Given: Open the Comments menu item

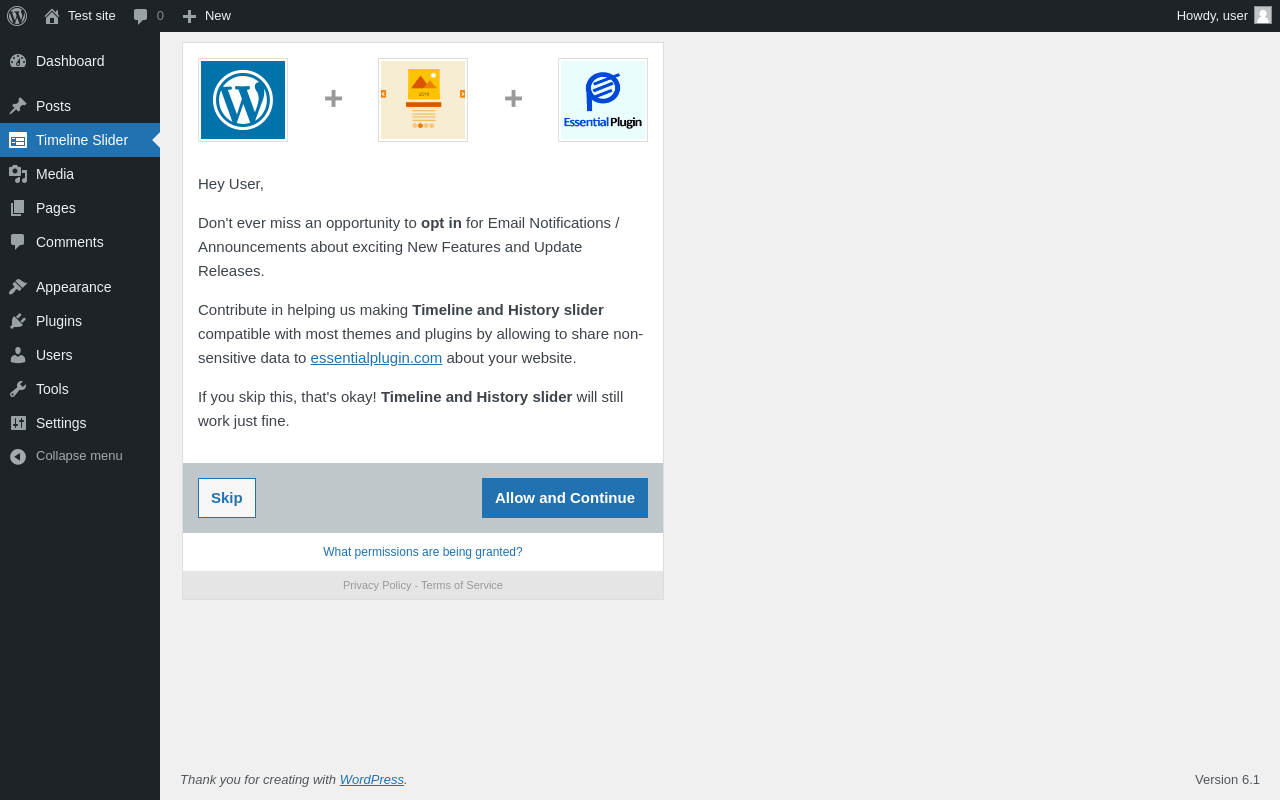Looking at the screenshot, I should click(80, 242).
